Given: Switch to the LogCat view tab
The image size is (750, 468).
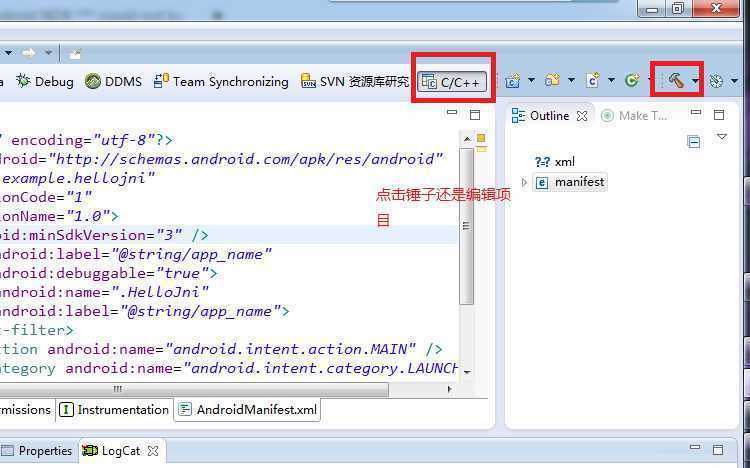Looking at the screenshot, I should [112, 451].
